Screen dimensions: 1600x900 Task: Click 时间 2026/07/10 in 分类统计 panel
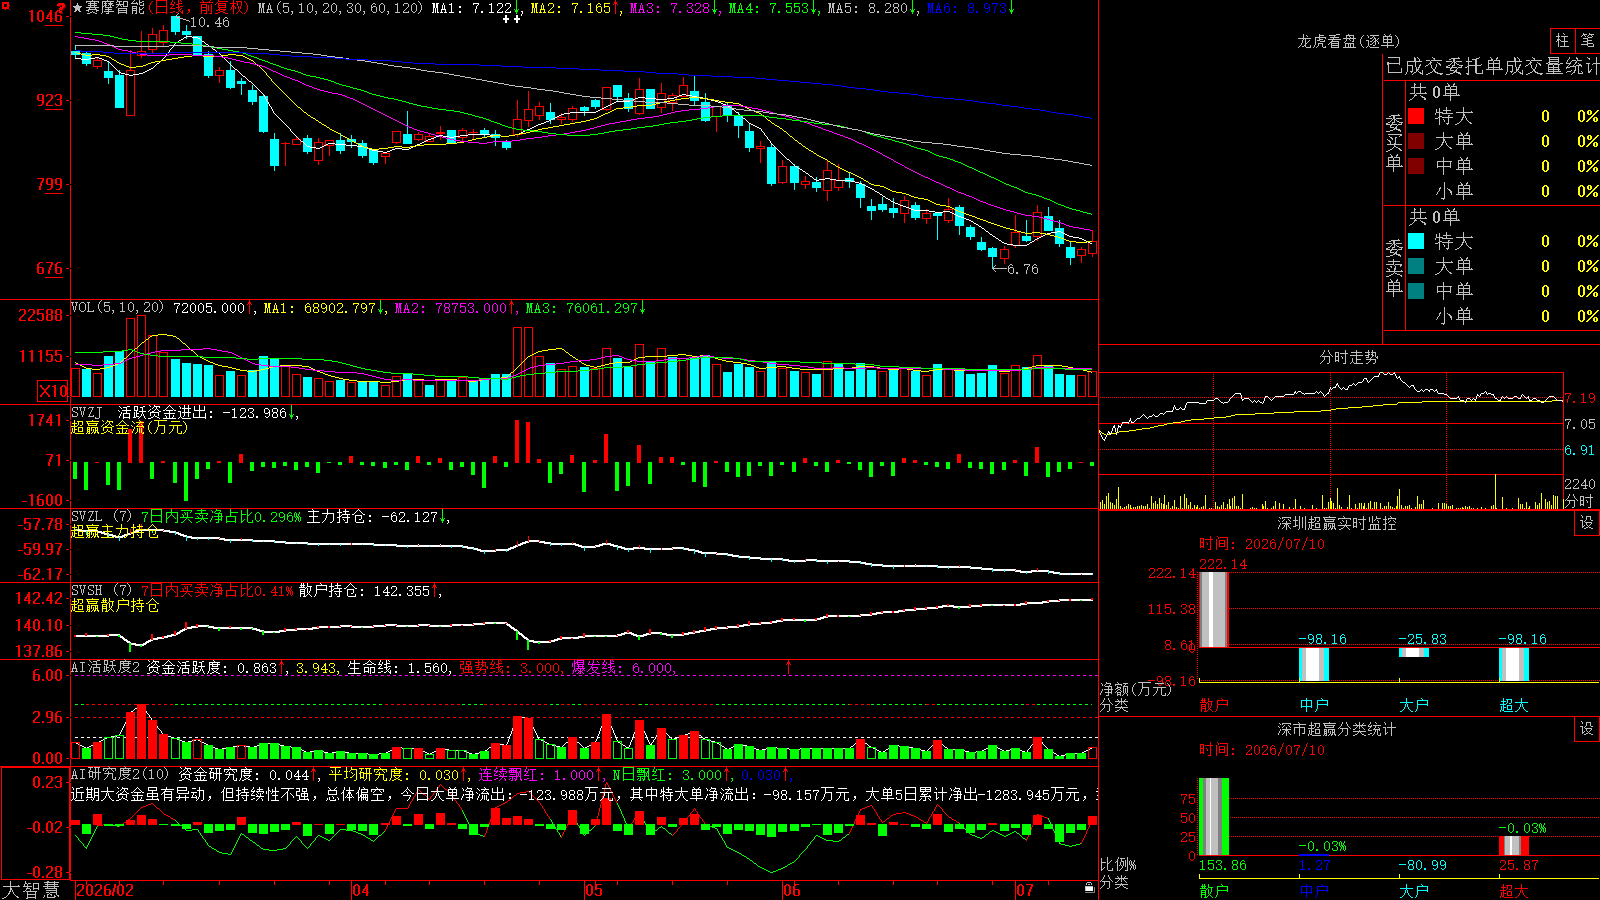point(1262,750)
